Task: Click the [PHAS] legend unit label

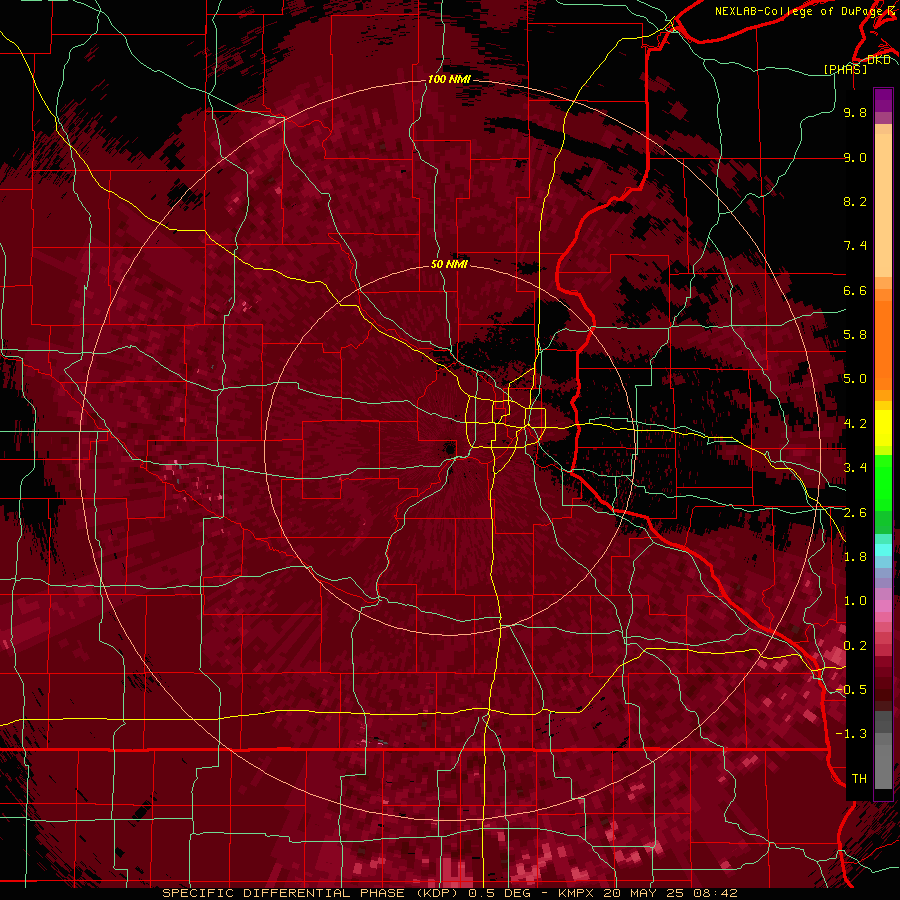Action: pyautogui.click(x=845, y=69)
